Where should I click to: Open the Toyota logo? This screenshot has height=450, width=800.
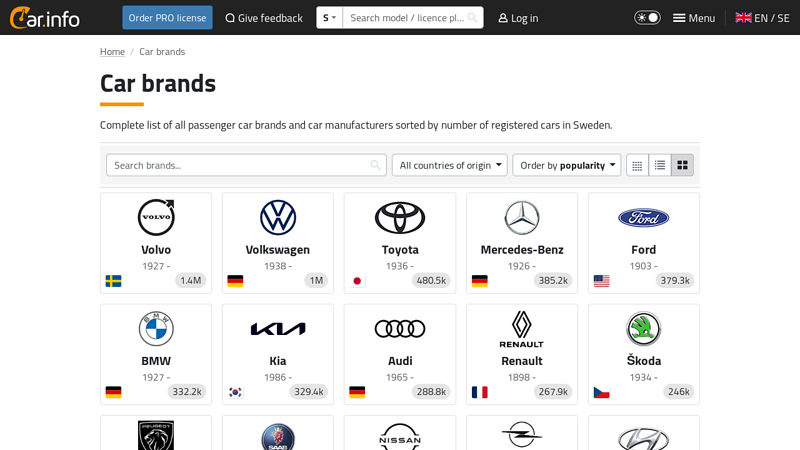(x=400, y=217)
